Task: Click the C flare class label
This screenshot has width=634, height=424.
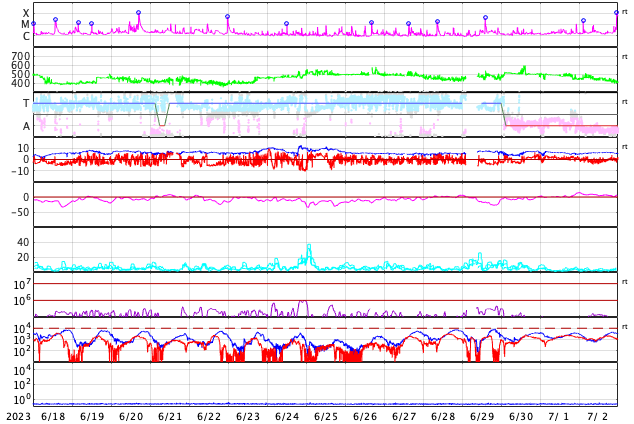Action: pyautogui.click(x=26, y=36)
